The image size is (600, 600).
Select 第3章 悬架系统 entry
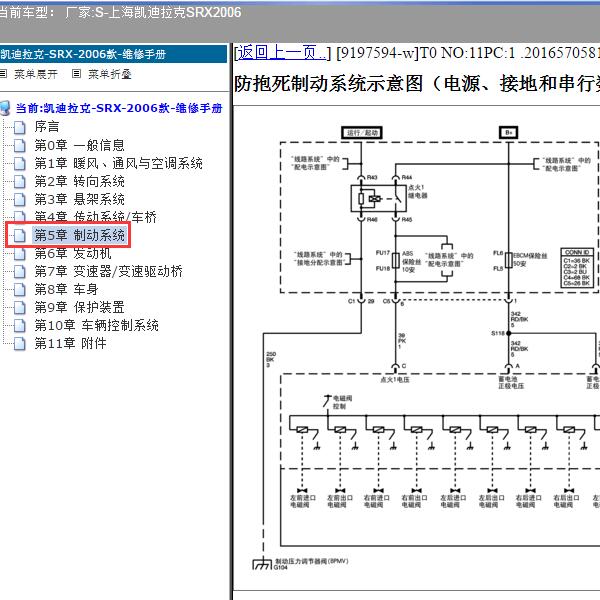79,199
